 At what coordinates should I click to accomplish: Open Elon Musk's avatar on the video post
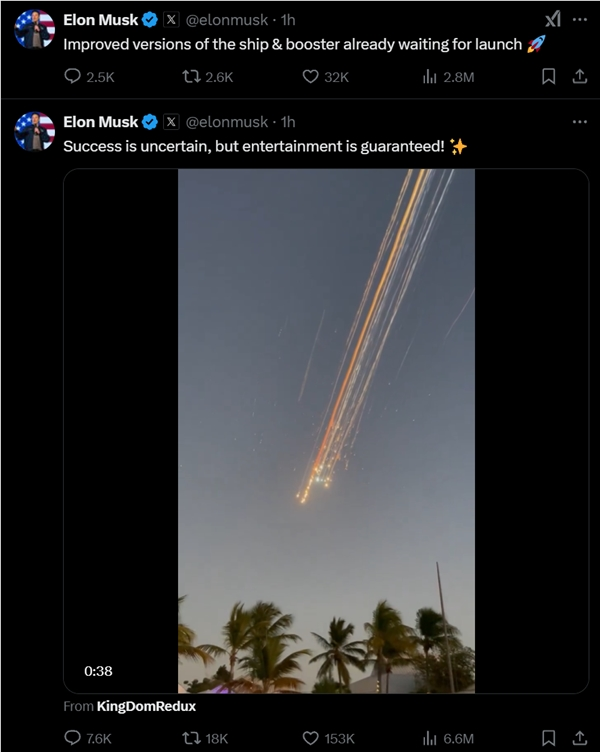tap(34, 132)
